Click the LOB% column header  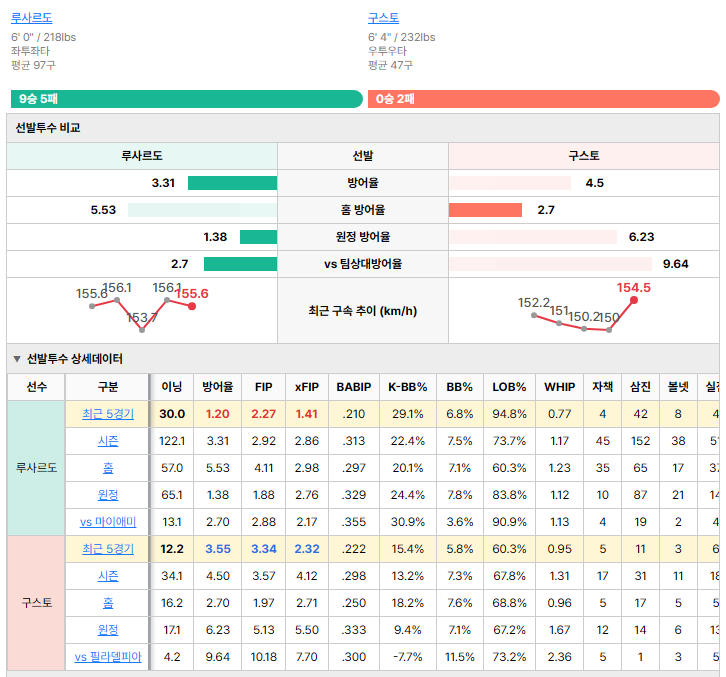click(509, 387)
